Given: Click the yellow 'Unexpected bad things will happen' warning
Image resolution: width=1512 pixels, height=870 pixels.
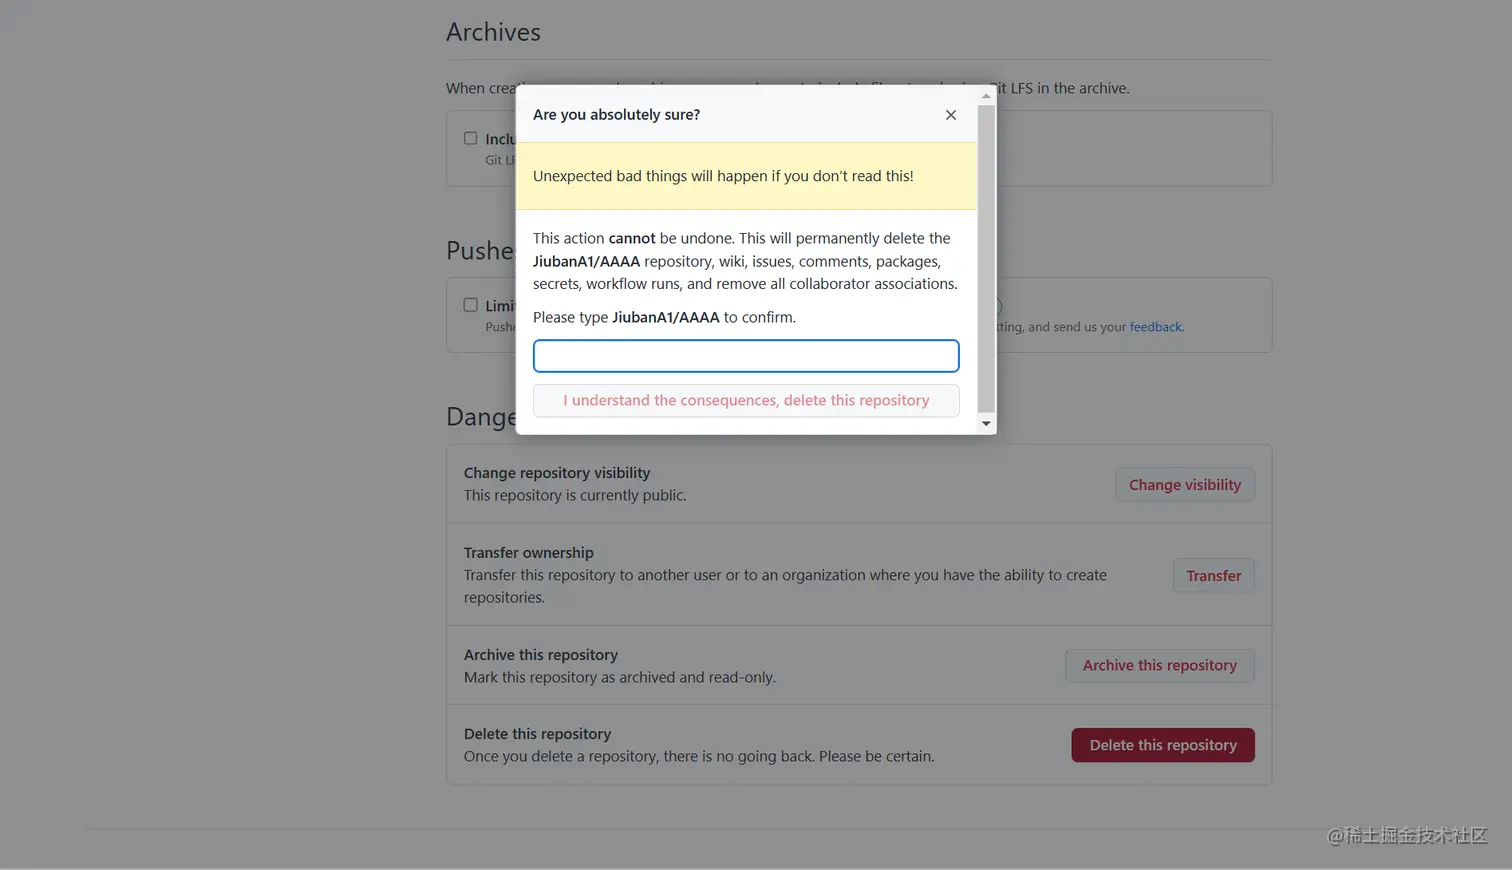Looking at the screenshot, I should tap(746, 176).
